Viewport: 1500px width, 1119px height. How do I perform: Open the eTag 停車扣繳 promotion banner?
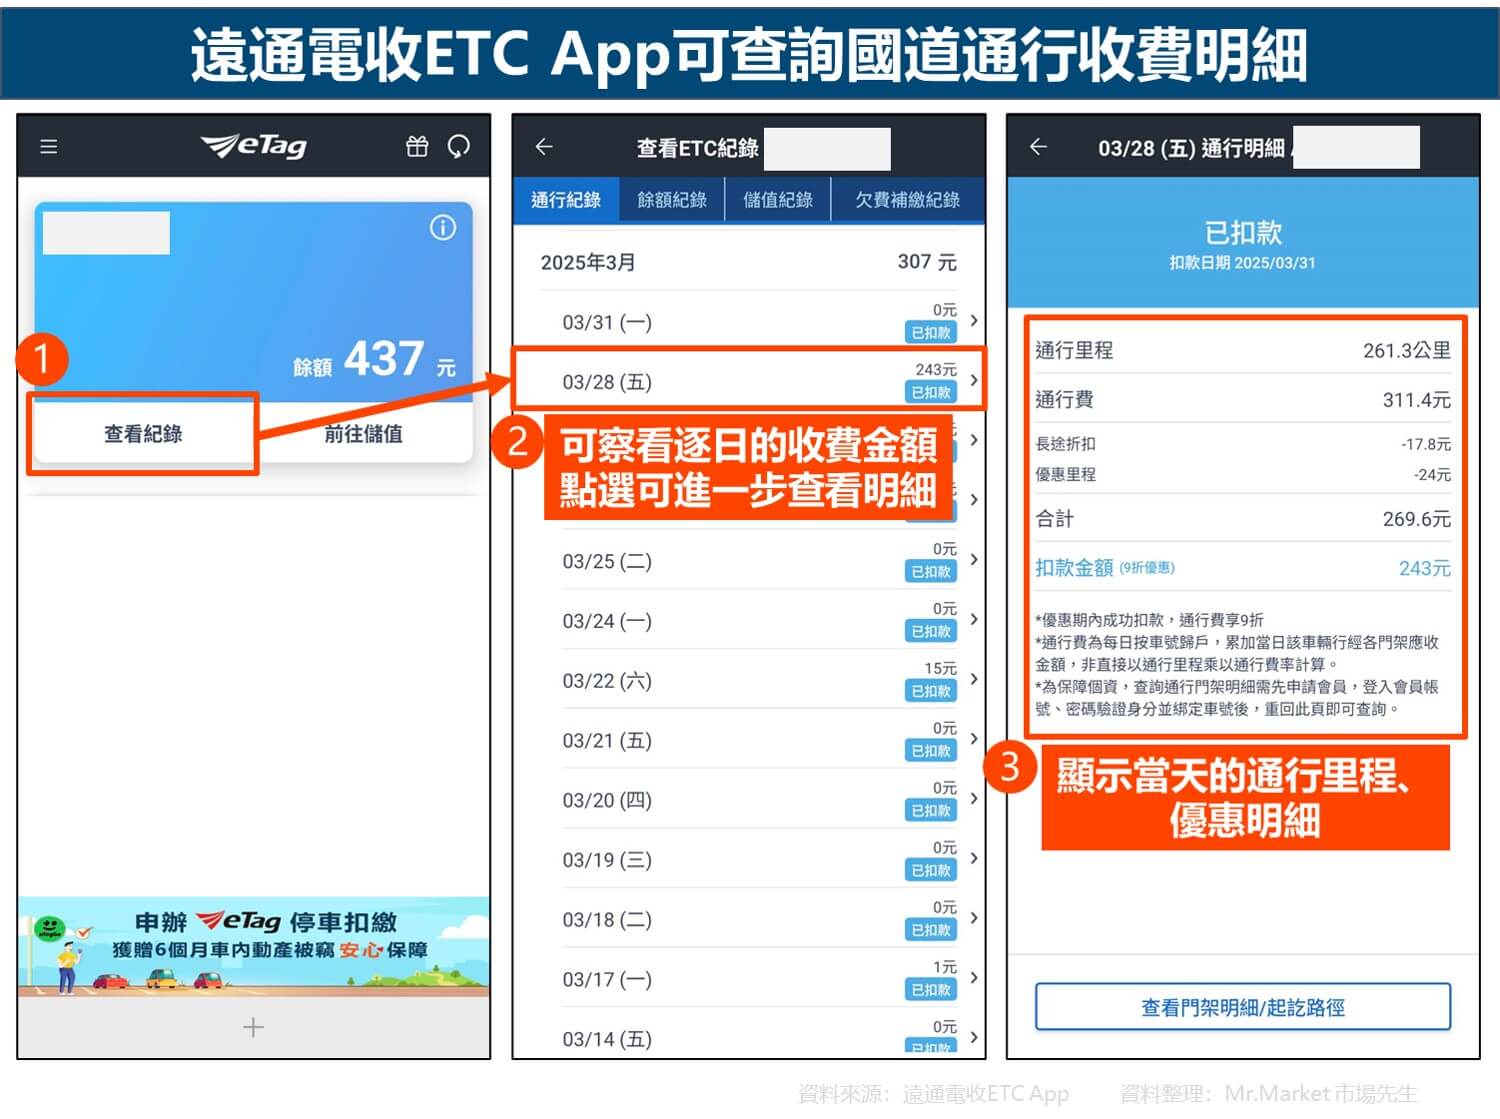pos(254,946)
